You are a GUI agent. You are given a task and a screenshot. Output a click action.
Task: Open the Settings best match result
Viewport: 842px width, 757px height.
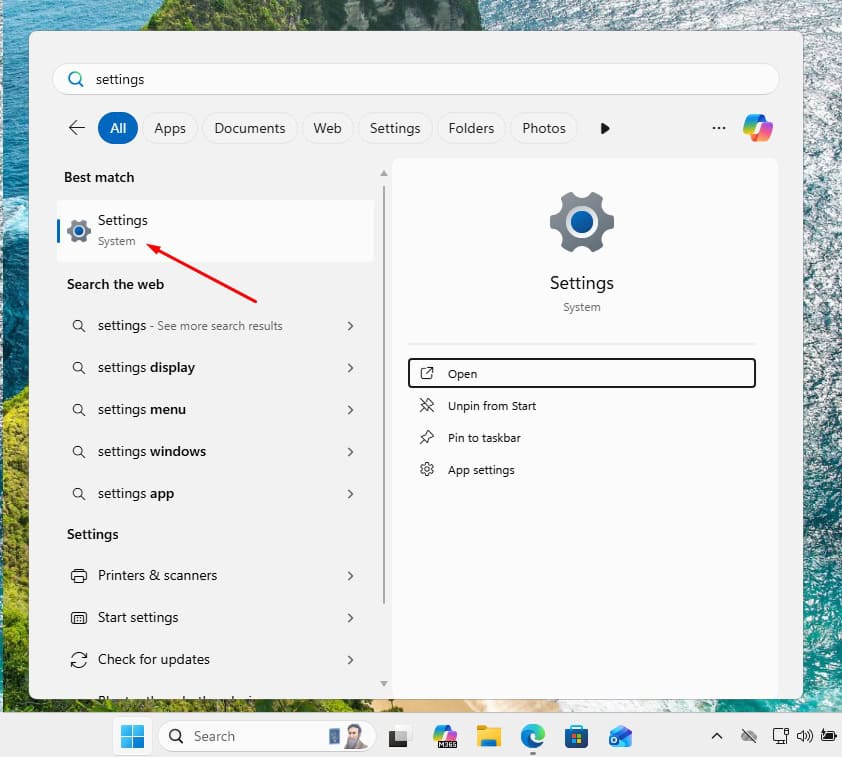tap(215, 230)
